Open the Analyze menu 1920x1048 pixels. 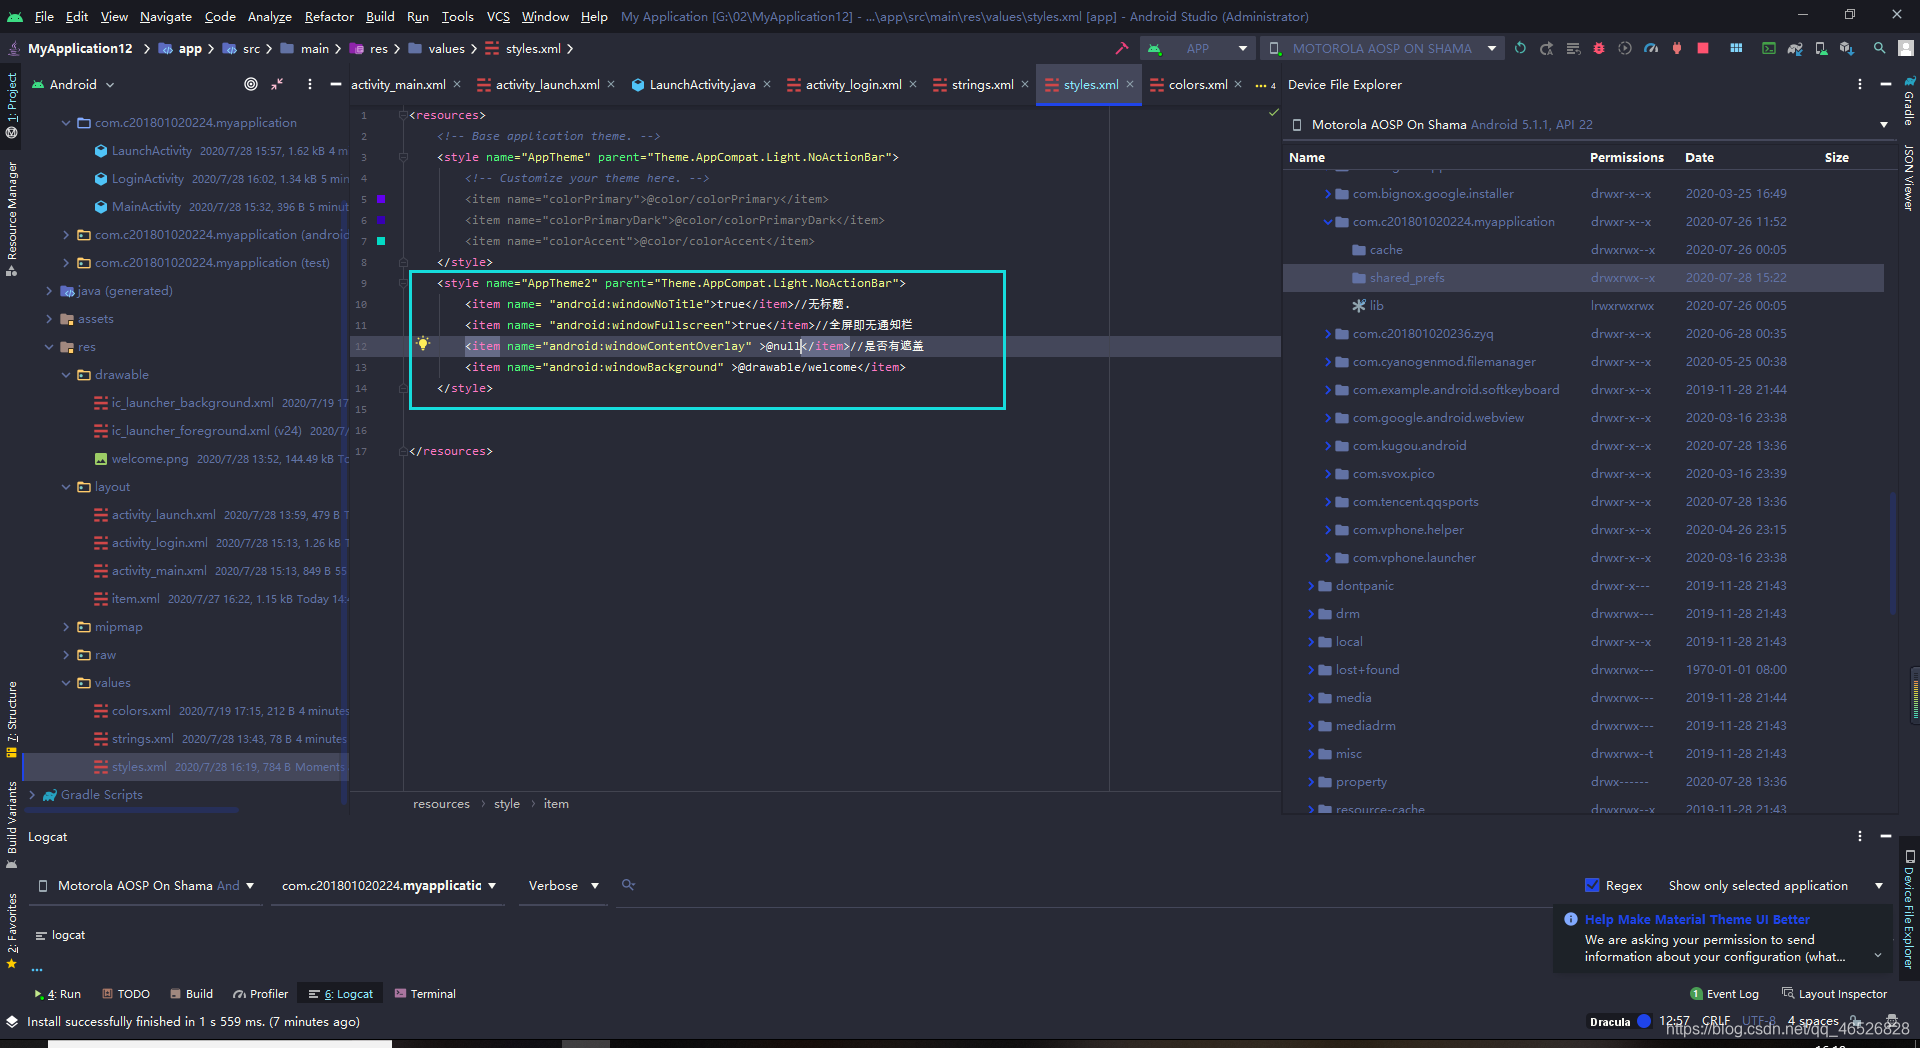coord(269,16)
